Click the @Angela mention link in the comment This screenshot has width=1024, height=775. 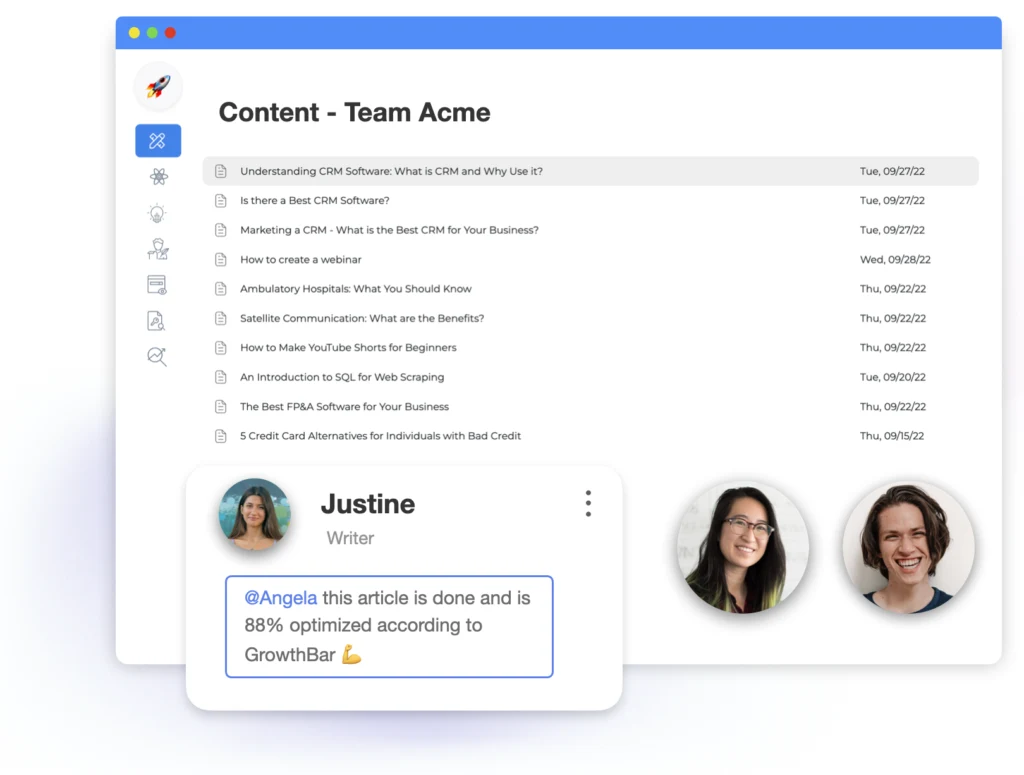[x=280, y=597]
